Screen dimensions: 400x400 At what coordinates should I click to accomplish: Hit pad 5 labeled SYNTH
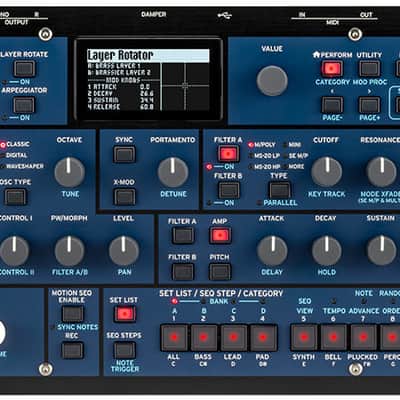pyautogui.click(x=304, y=338)
